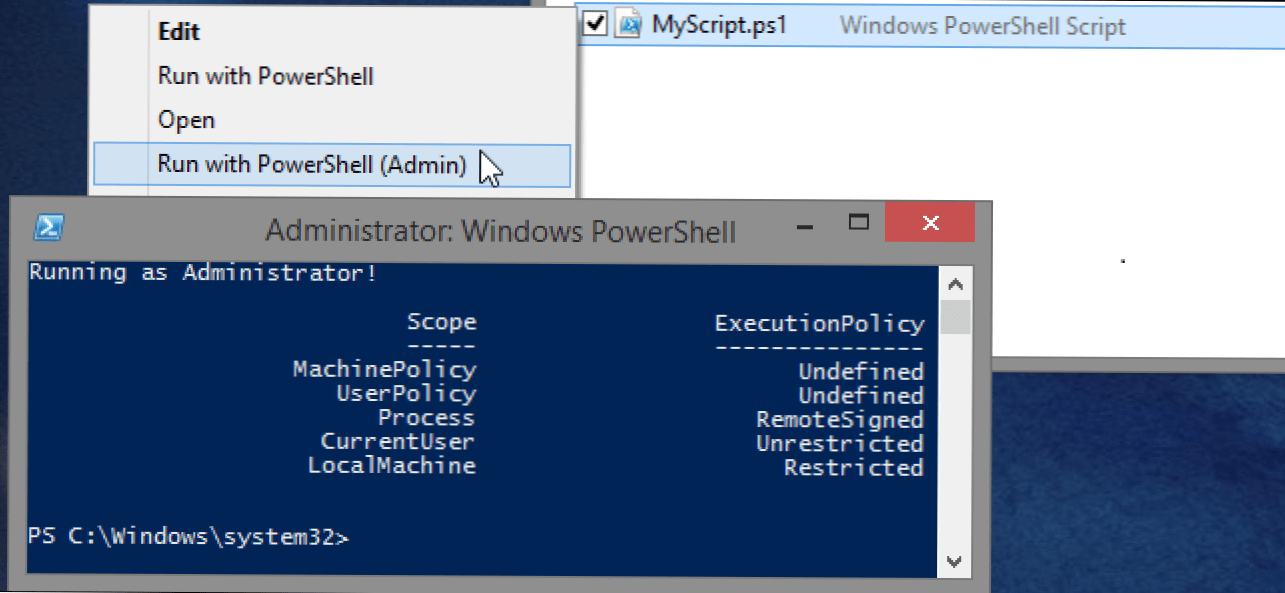Click the PowerShell icon in the console title bar
This screenshot has height=593, width=1285.
coord(48,227)
